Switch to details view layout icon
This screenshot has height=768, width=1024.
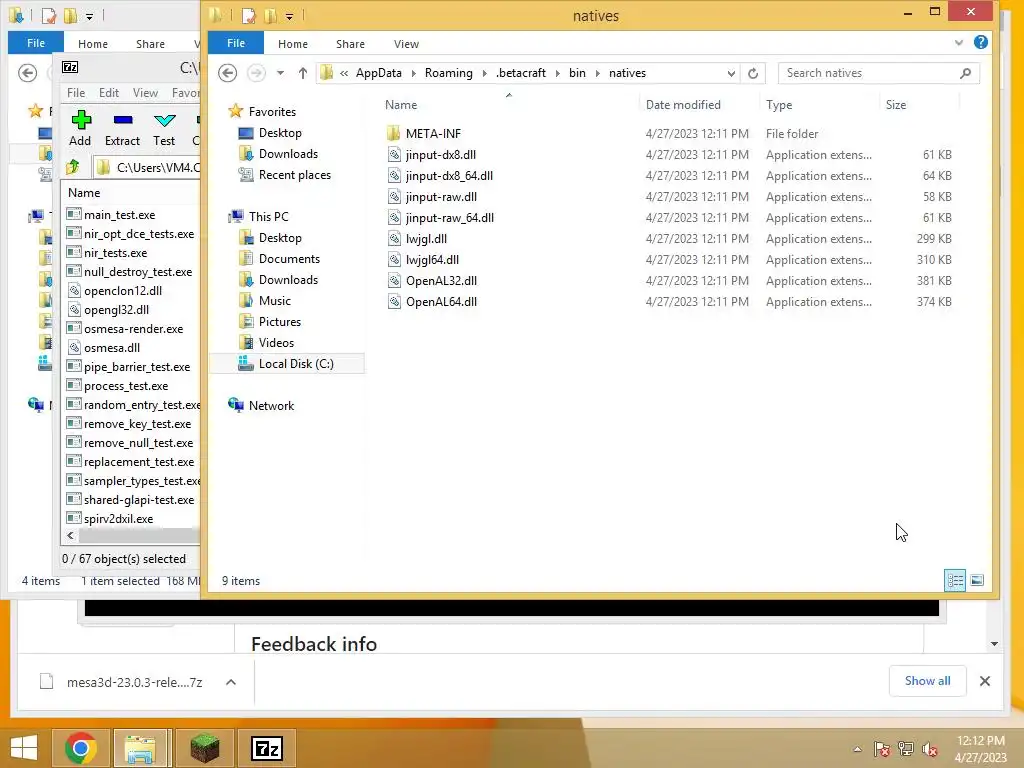point(955,580)
